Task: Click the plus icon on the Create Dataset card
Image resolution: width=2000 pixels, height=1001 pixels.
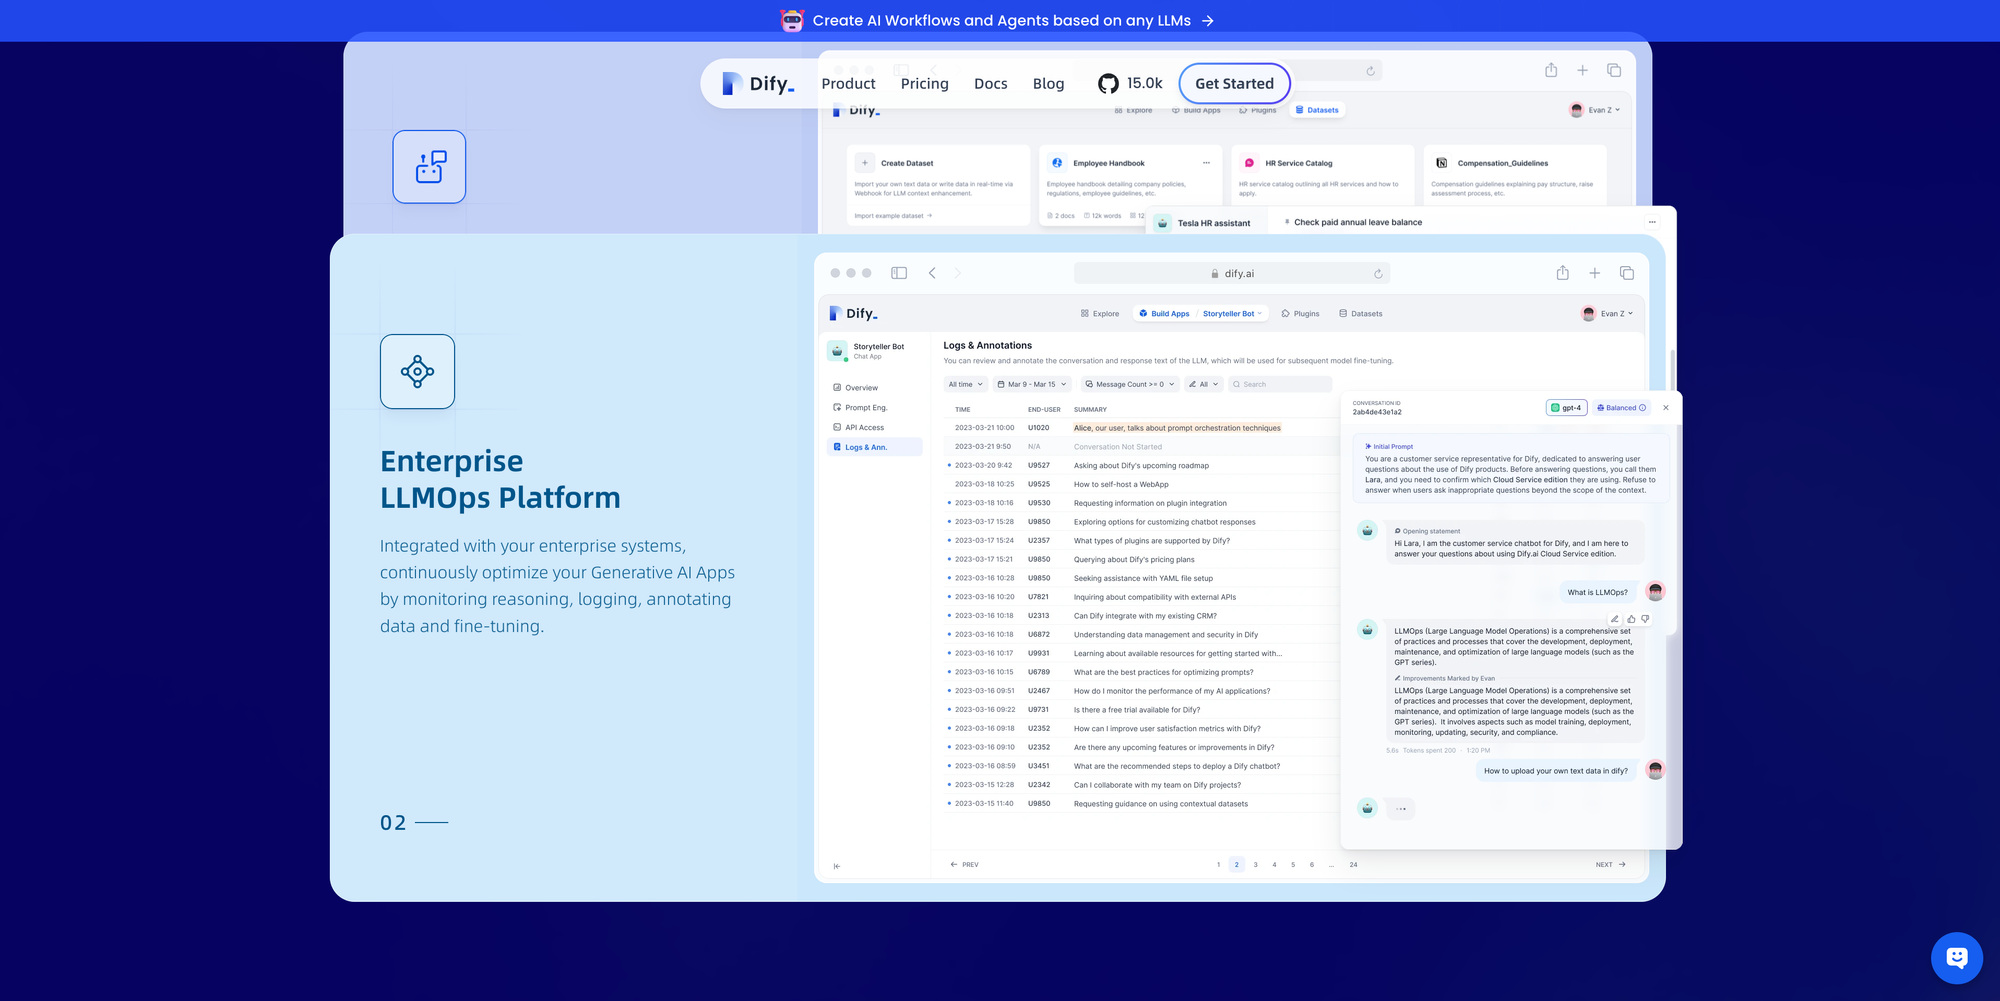Action: (x=865, y=163)
